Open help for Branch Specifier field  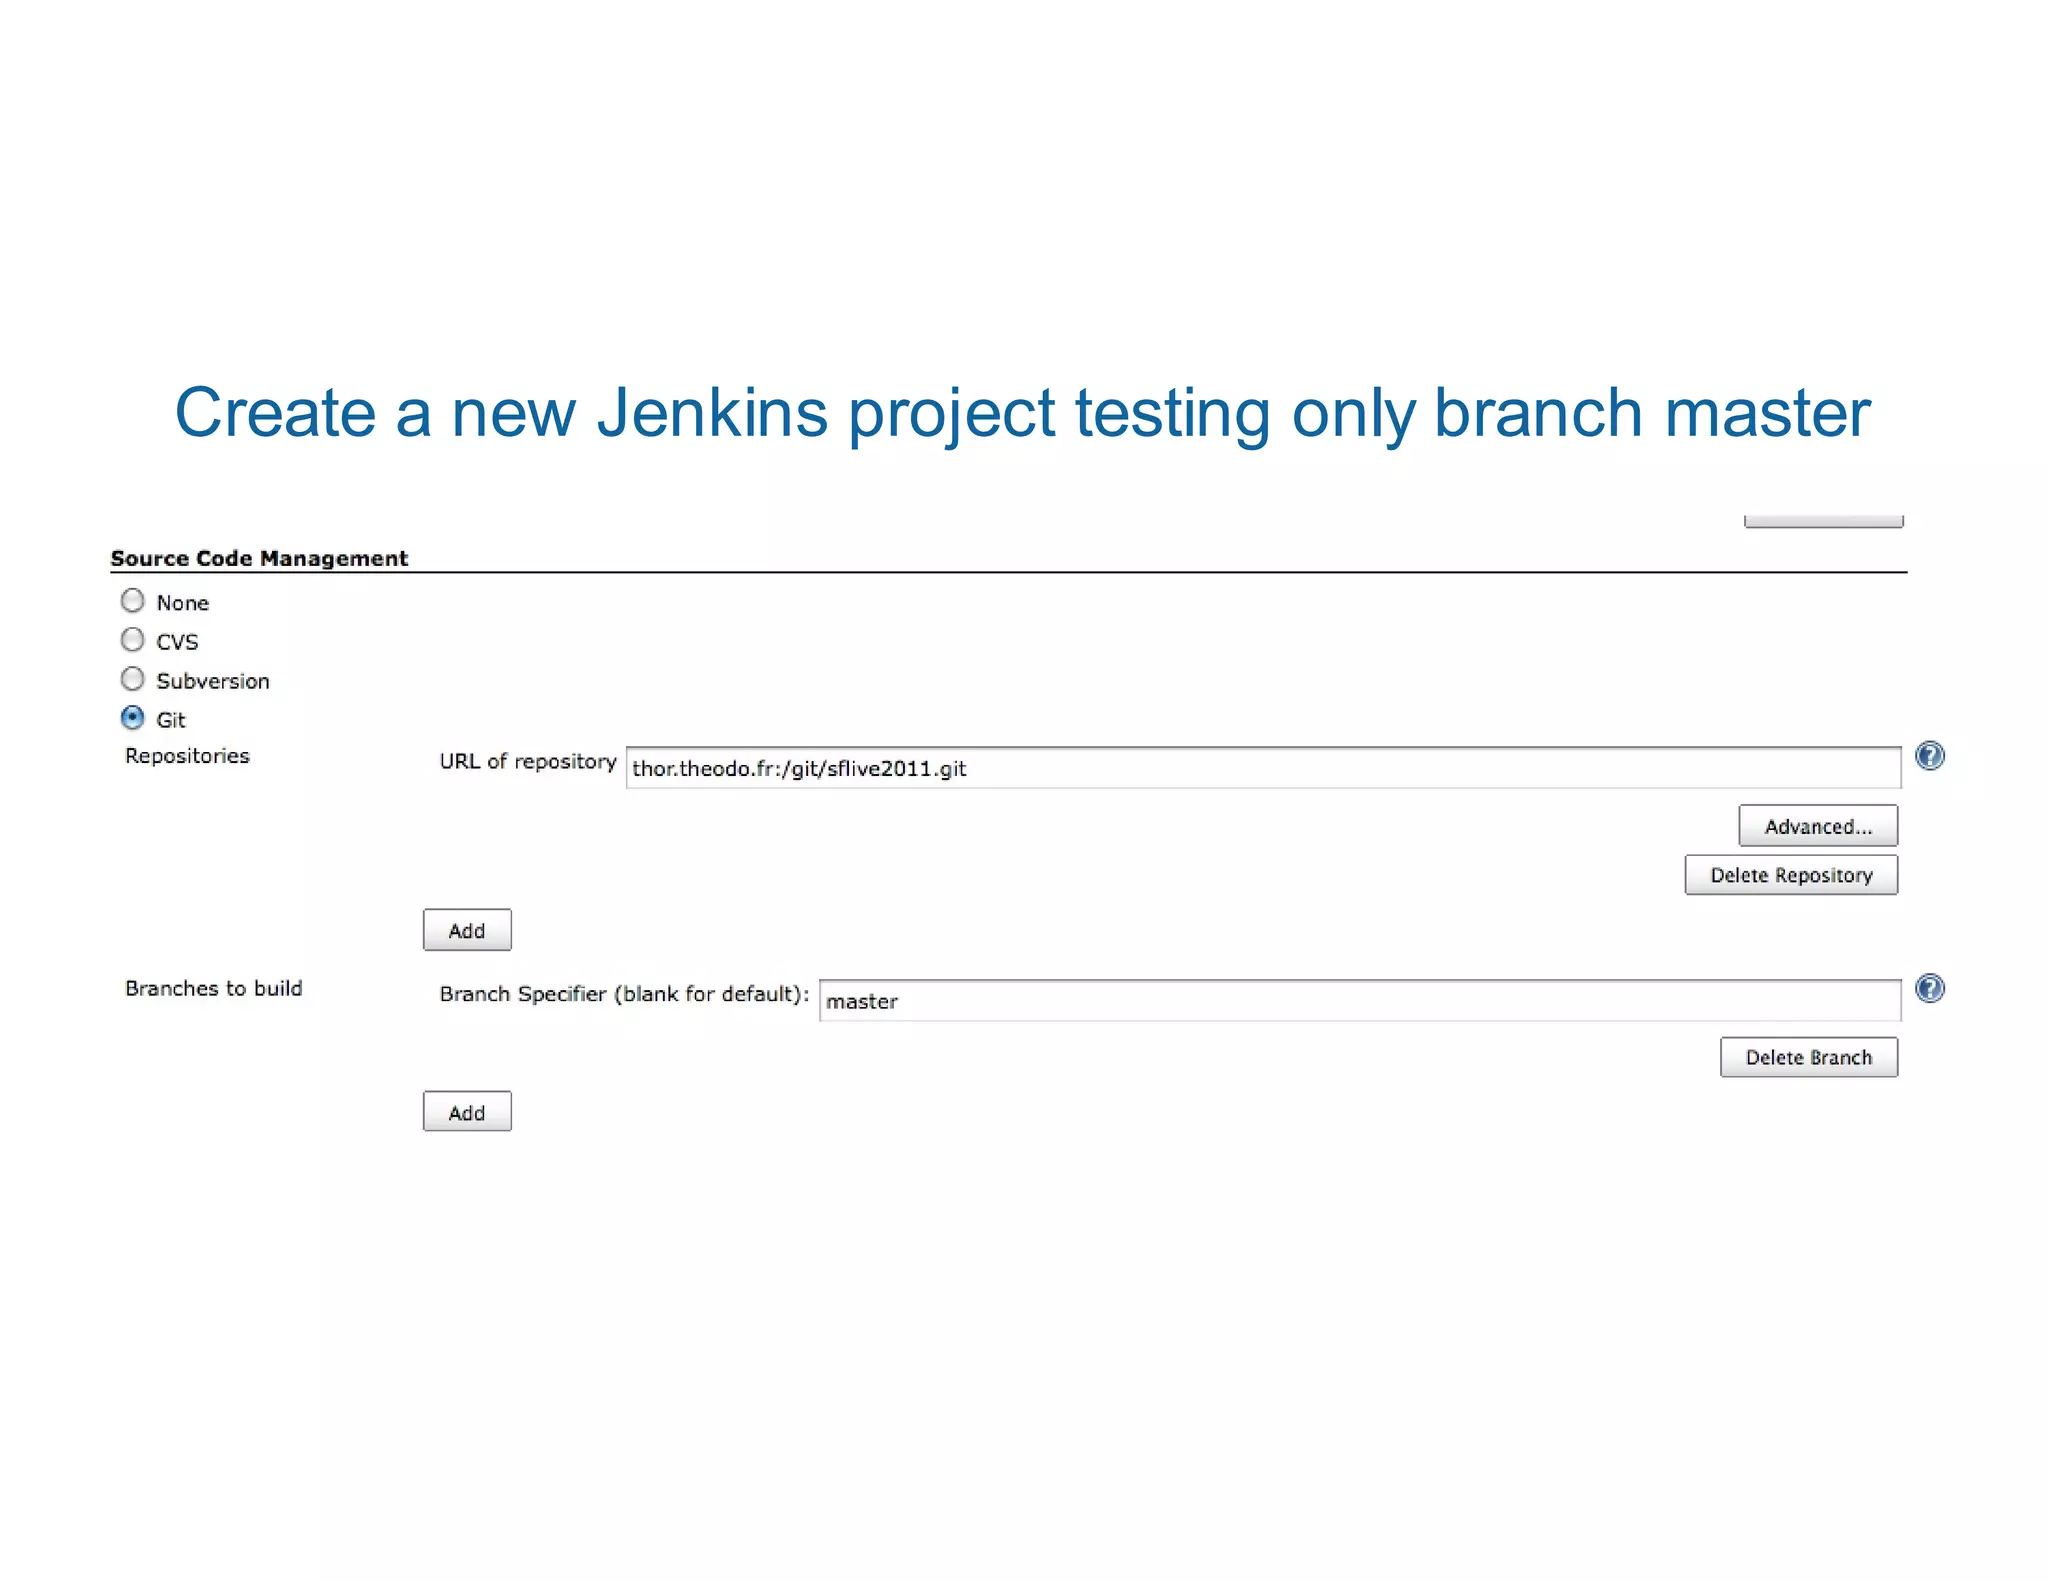coord(1930,989)
